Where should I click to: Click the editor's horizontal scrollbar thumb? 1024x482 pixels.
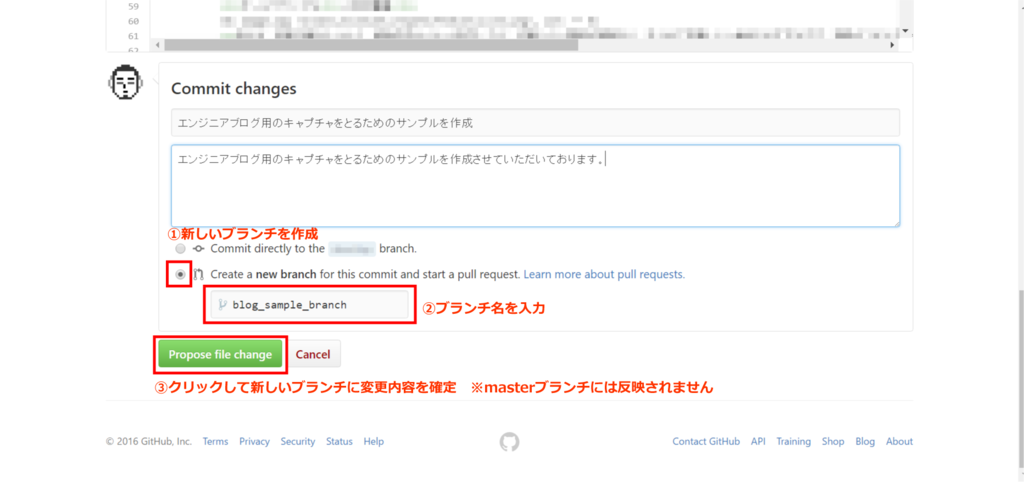coord(371,46)
